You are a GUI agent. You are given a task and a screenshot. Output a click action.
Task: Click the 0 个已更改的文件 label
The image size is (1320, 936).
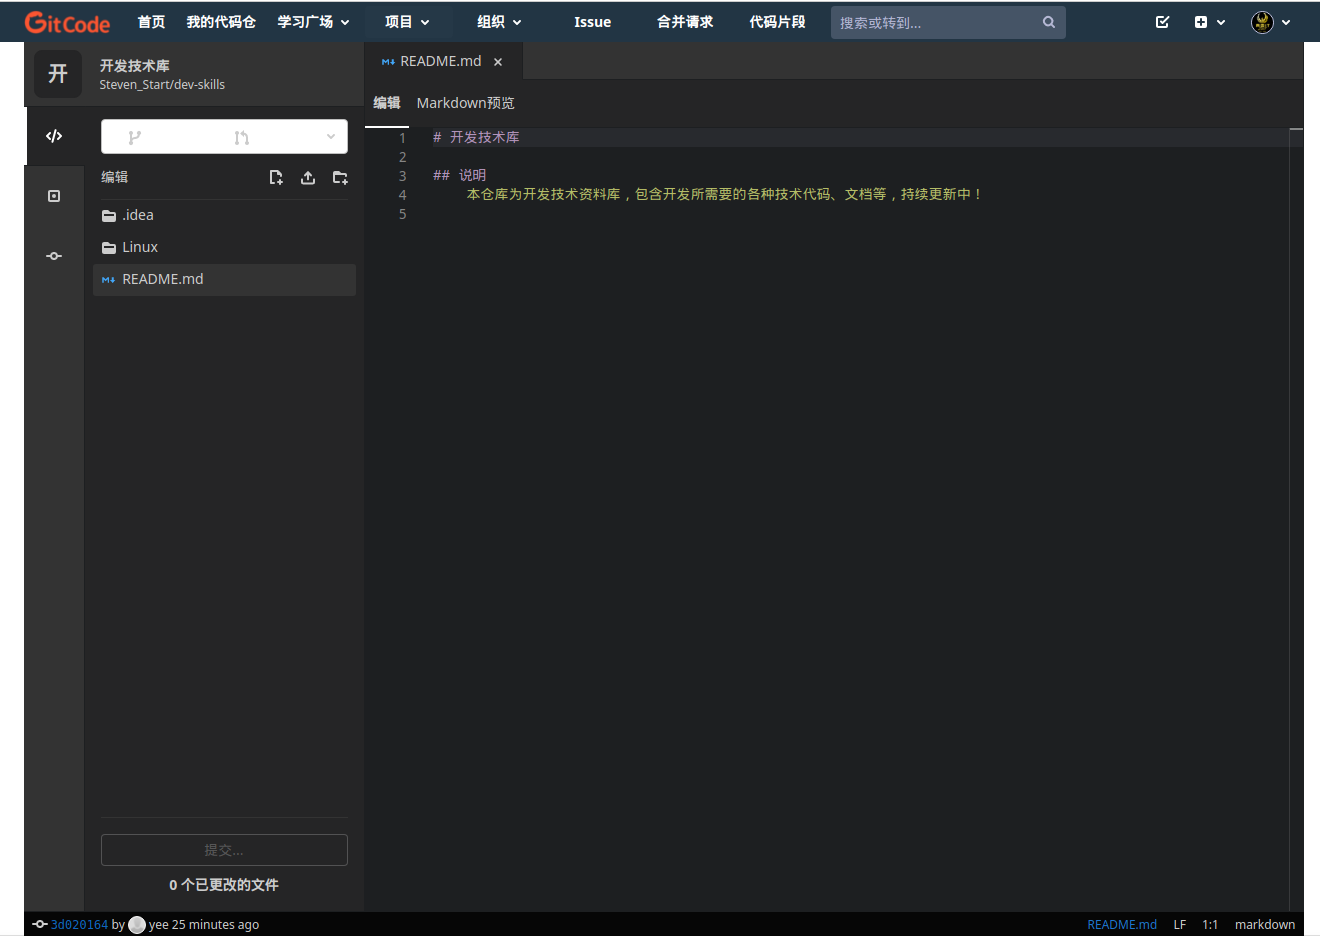click(x=224, y=885)
